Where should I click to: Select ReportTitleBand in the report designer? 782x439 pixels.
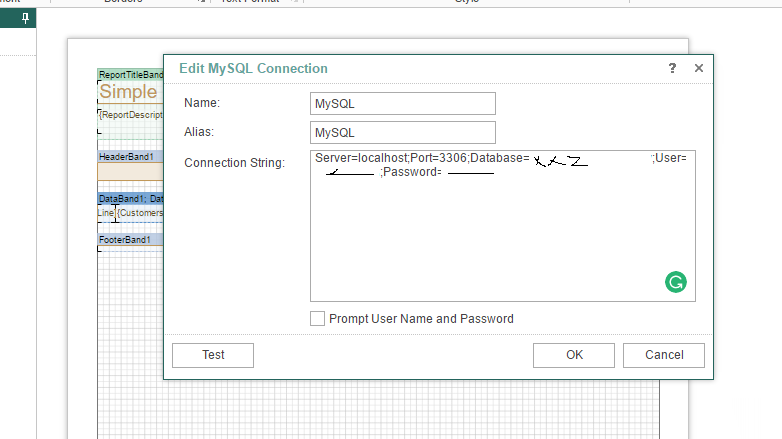click(x=131, y=75)
